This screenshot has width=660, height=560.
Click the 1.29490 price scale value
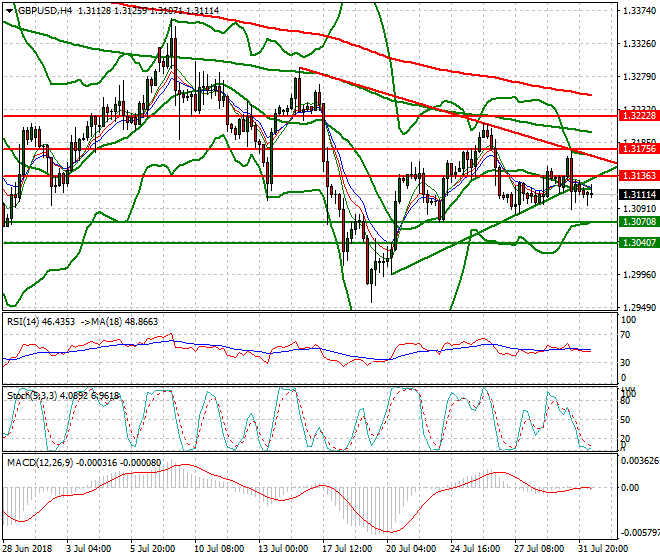[639, 307]
